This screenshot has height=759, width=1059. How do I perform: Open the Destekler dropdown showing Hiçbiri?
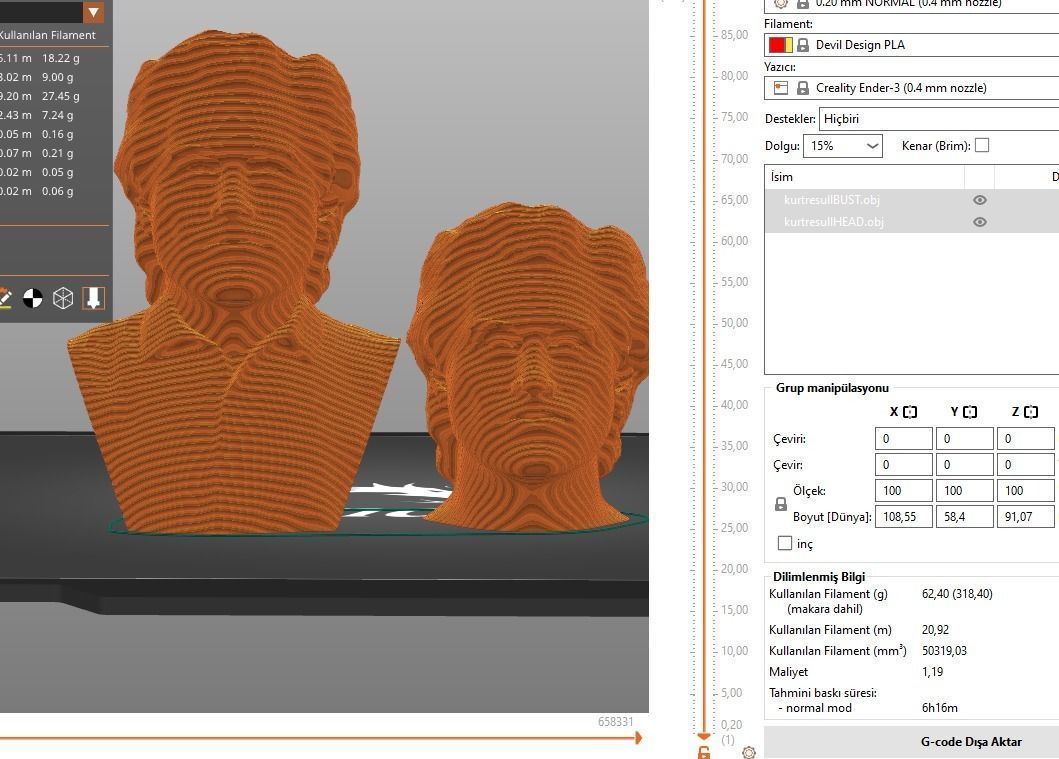pyautogui.click(x=939, y=119)
